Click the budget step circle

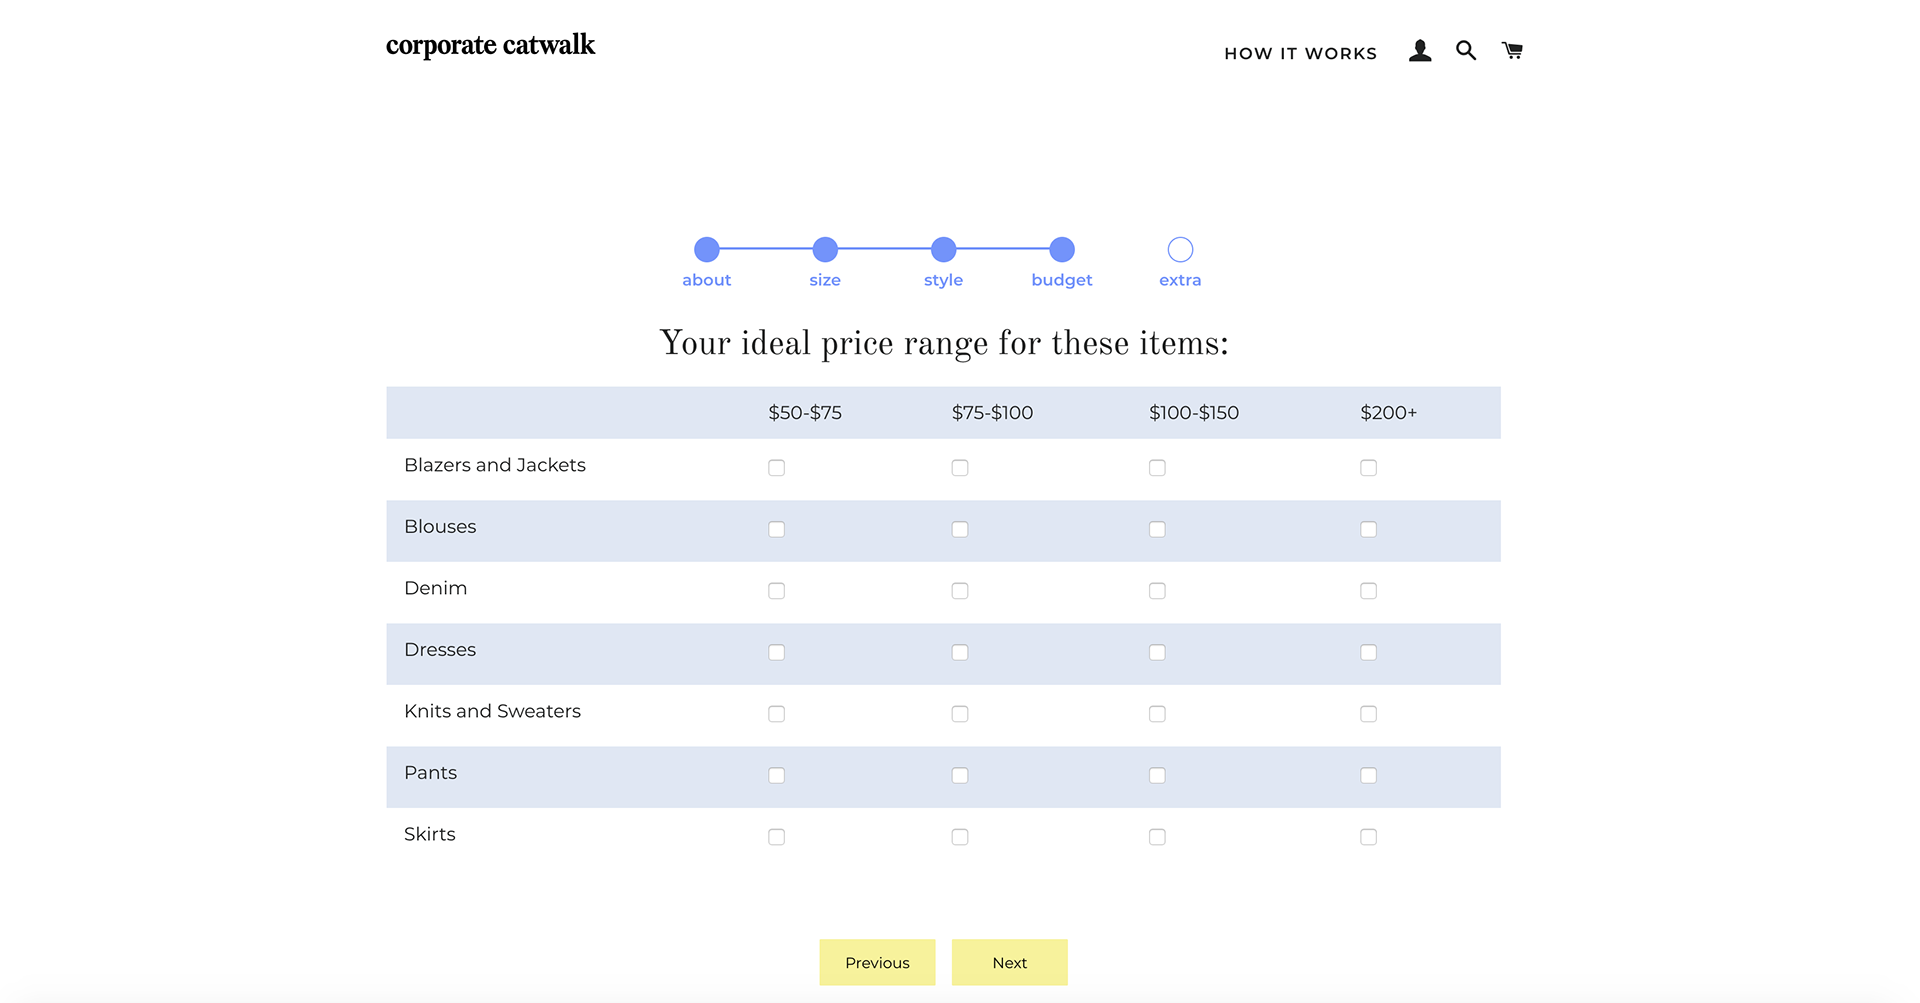pos(1062,250)
